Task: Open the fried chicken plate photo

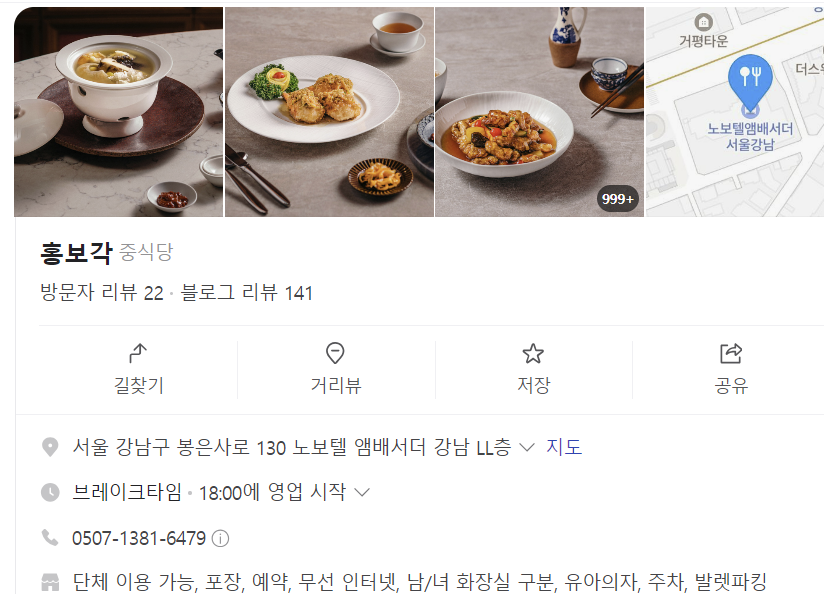Action: [329, 111]
